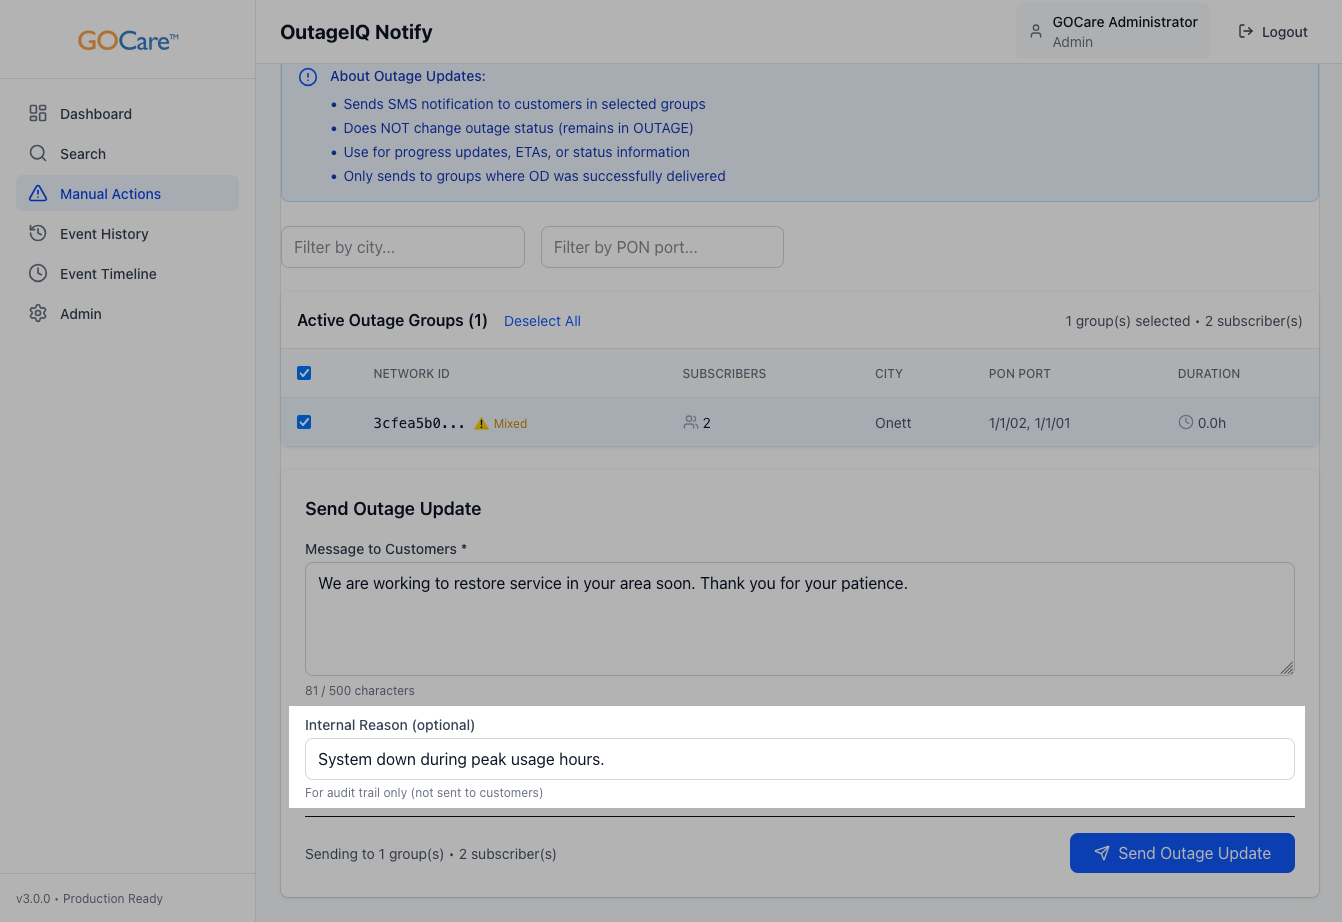This screenshot has height=922, width=1342.
Task: Log out using the Logout button
Action: [1273, 32]
